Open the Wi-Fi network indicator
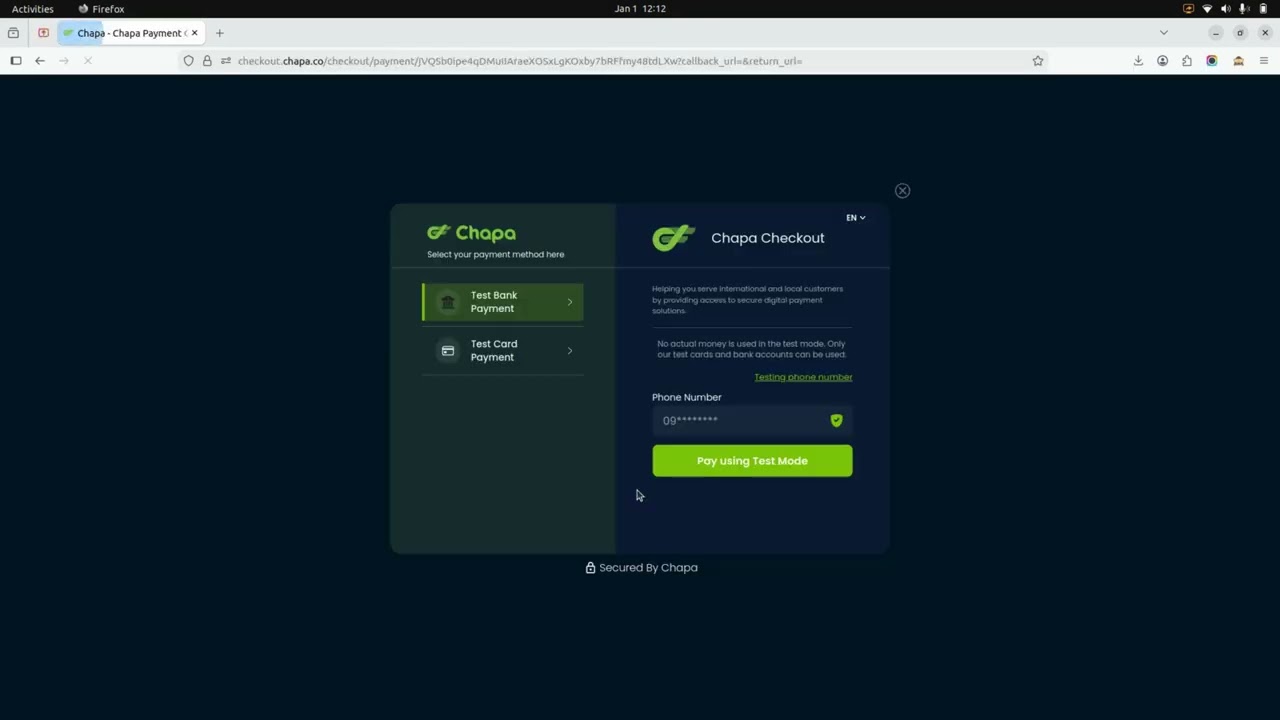The height and width of the screenshot is (720, 1280). [1207, 9]
